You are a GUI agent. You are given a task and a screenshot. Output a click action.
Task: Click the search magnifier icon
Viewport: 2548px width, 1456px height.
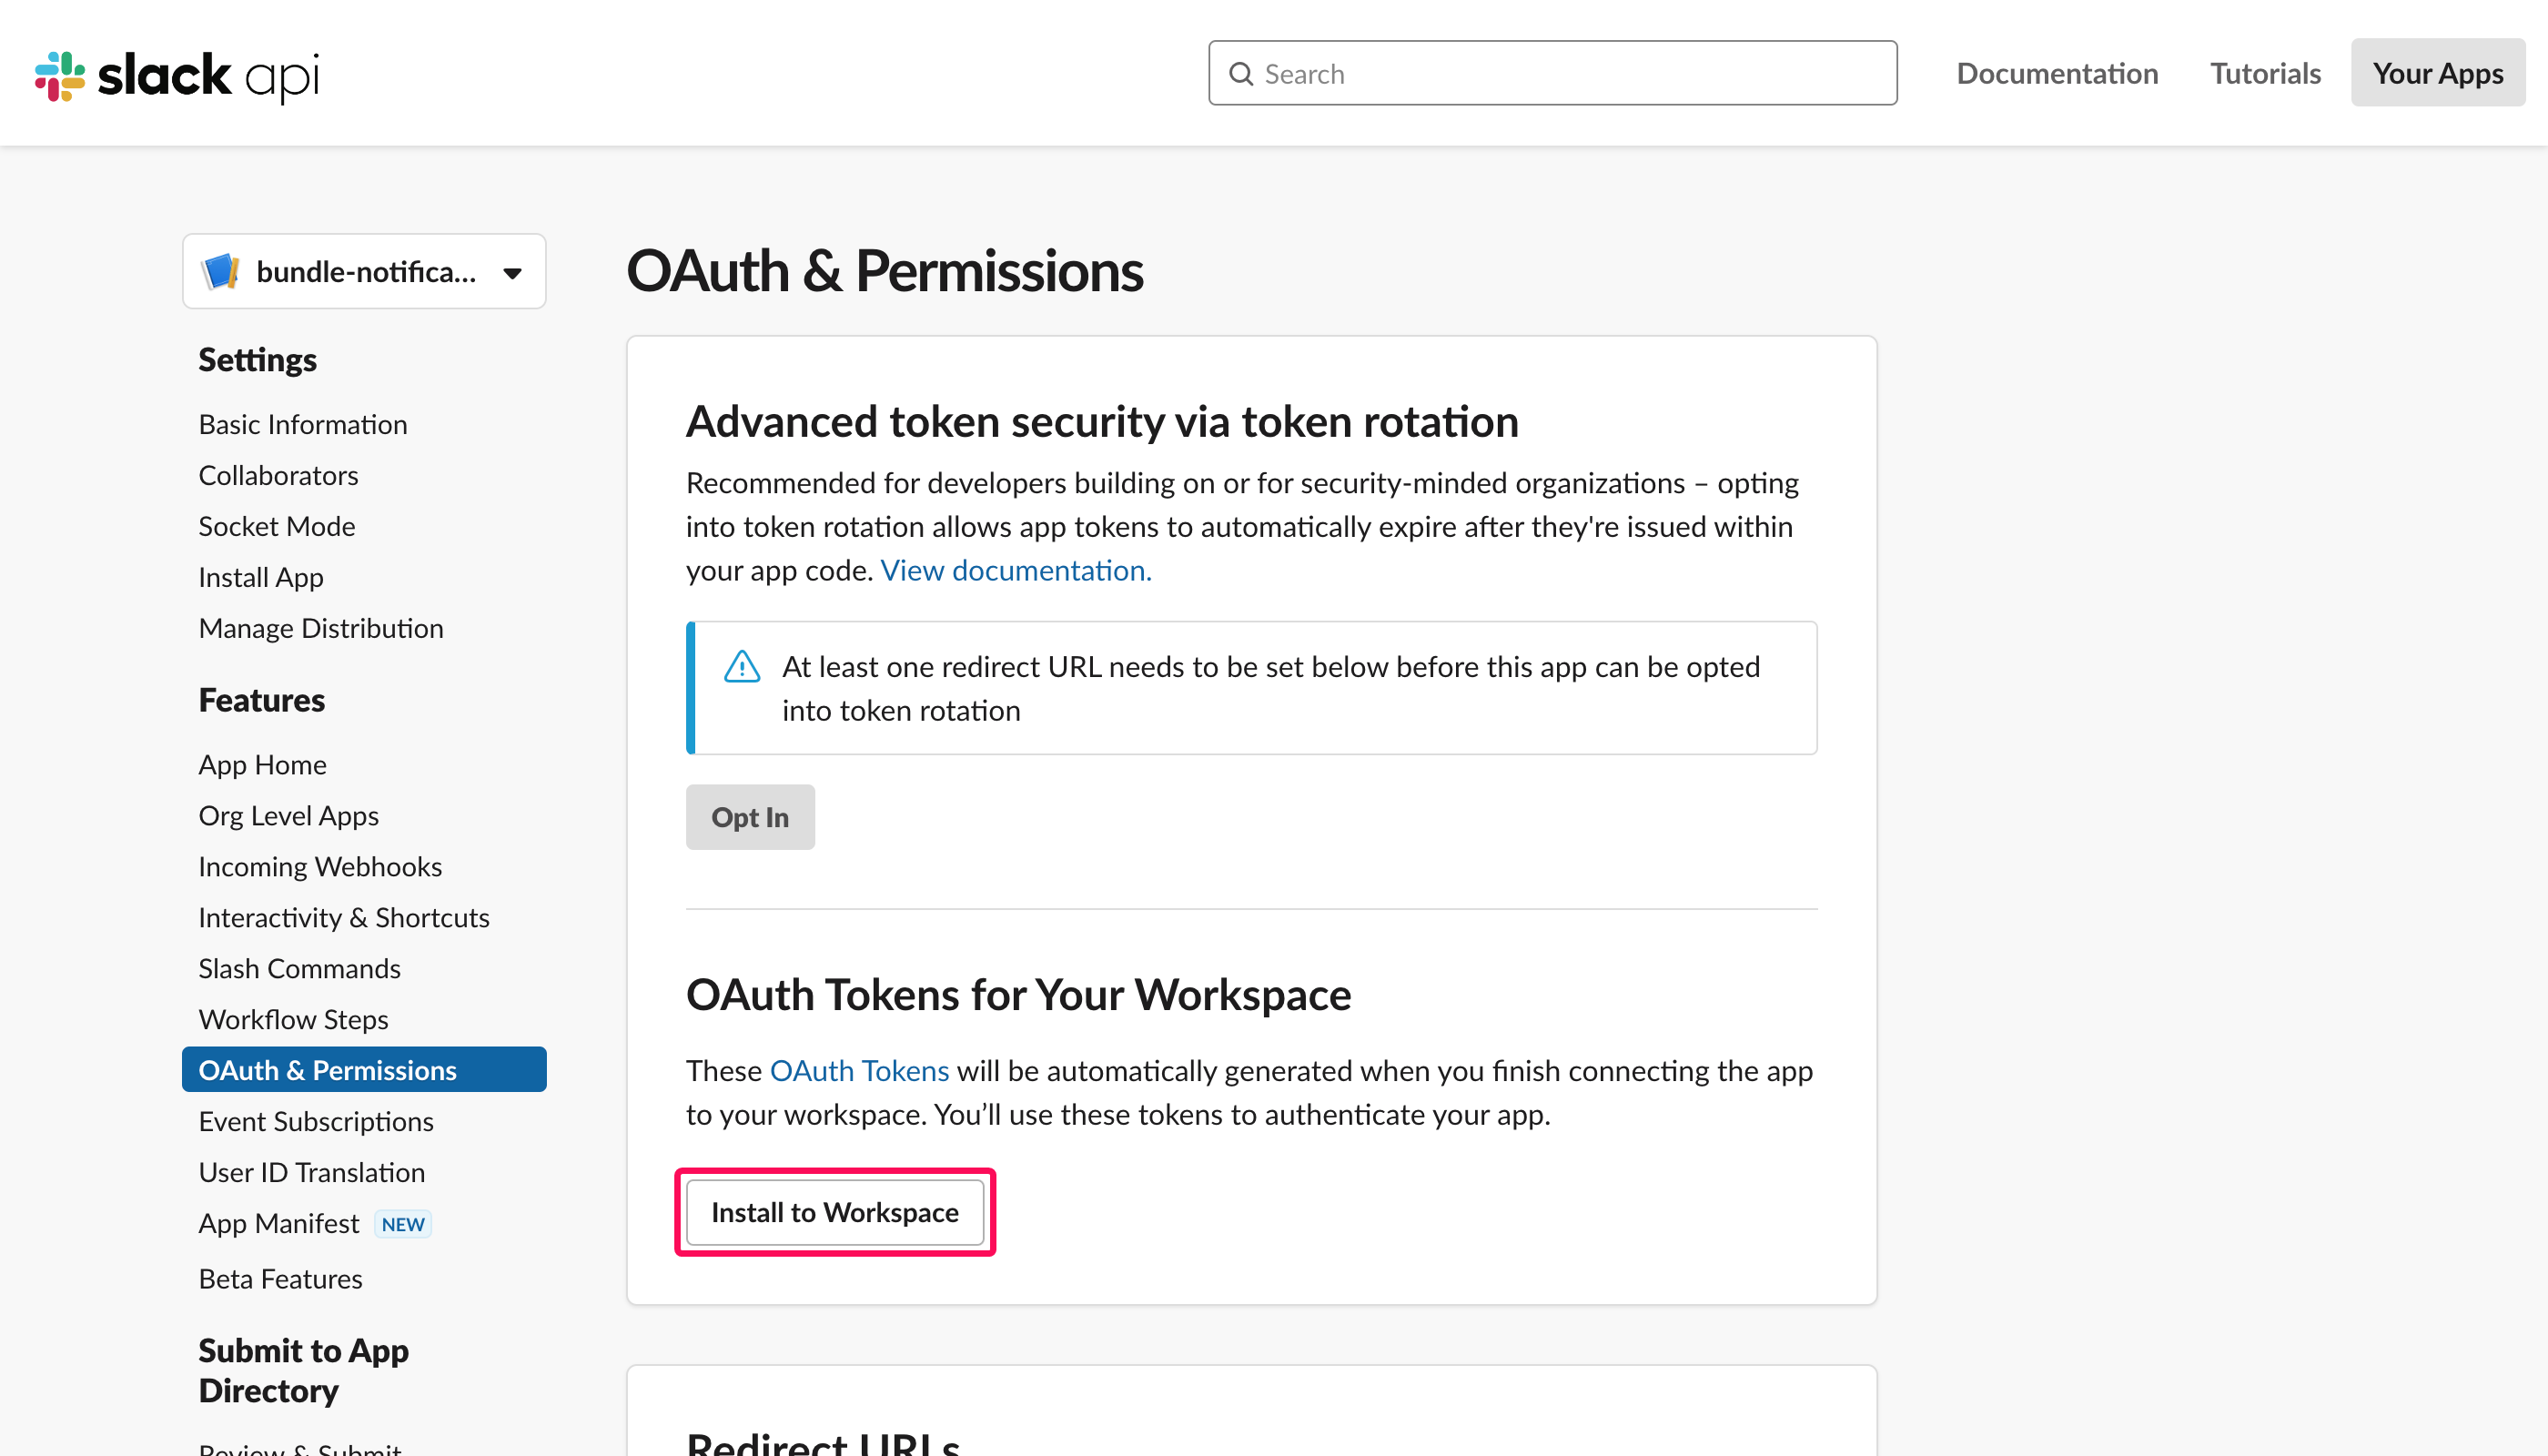click(x=1240, y=74)
